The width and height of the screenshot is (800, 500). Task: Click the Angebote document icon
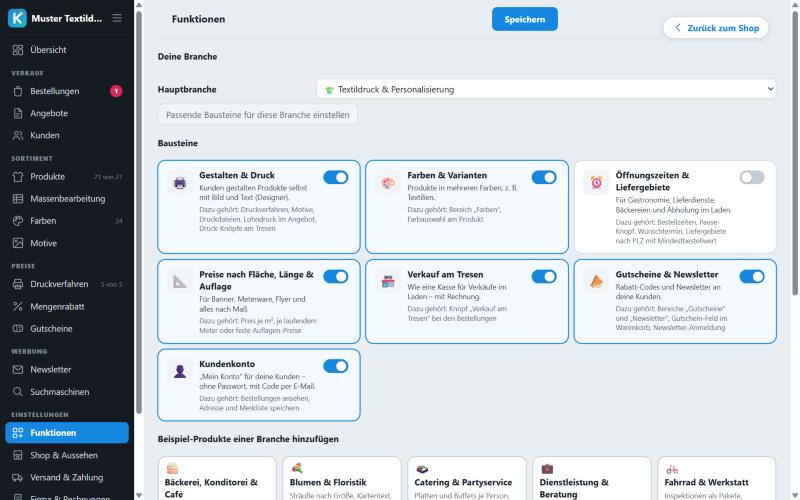pyautogui.click(x=18, y=113)
